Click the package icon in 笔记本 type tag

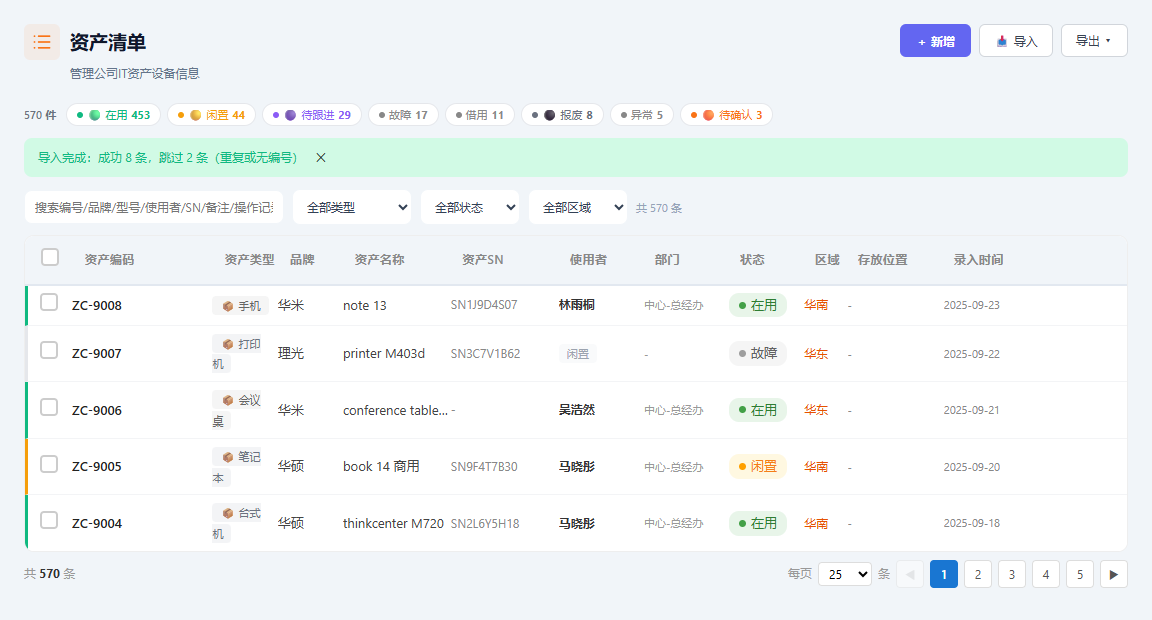[x=228, y=457]
